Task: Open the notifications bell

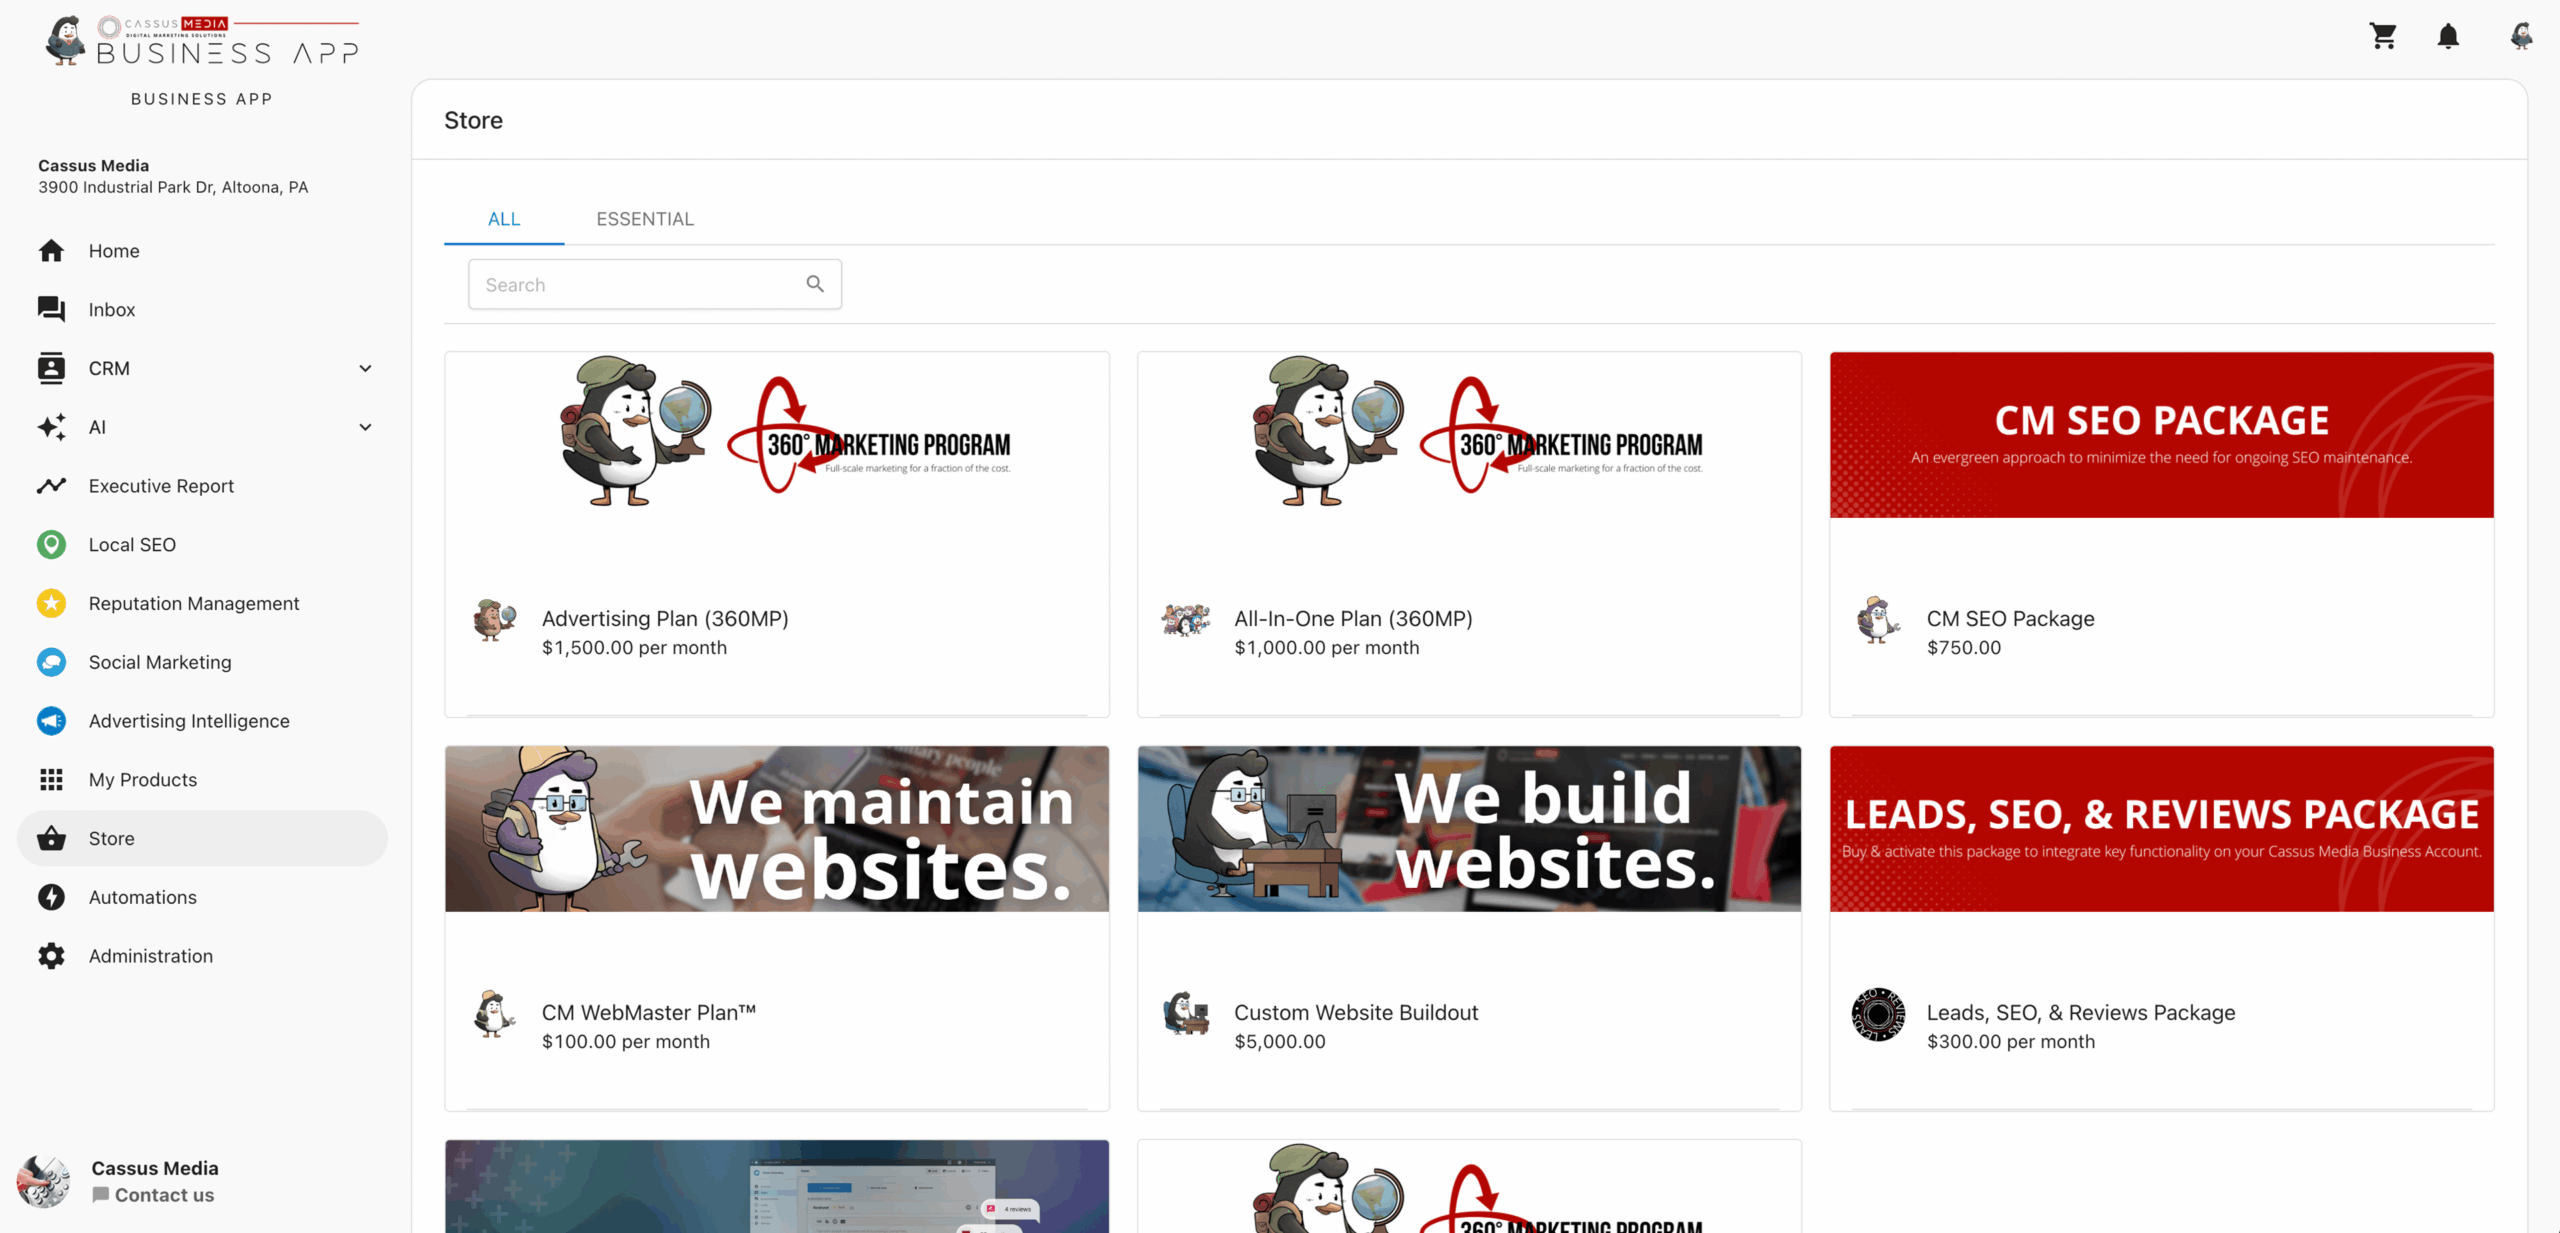Action: [x=2448, y=37]
